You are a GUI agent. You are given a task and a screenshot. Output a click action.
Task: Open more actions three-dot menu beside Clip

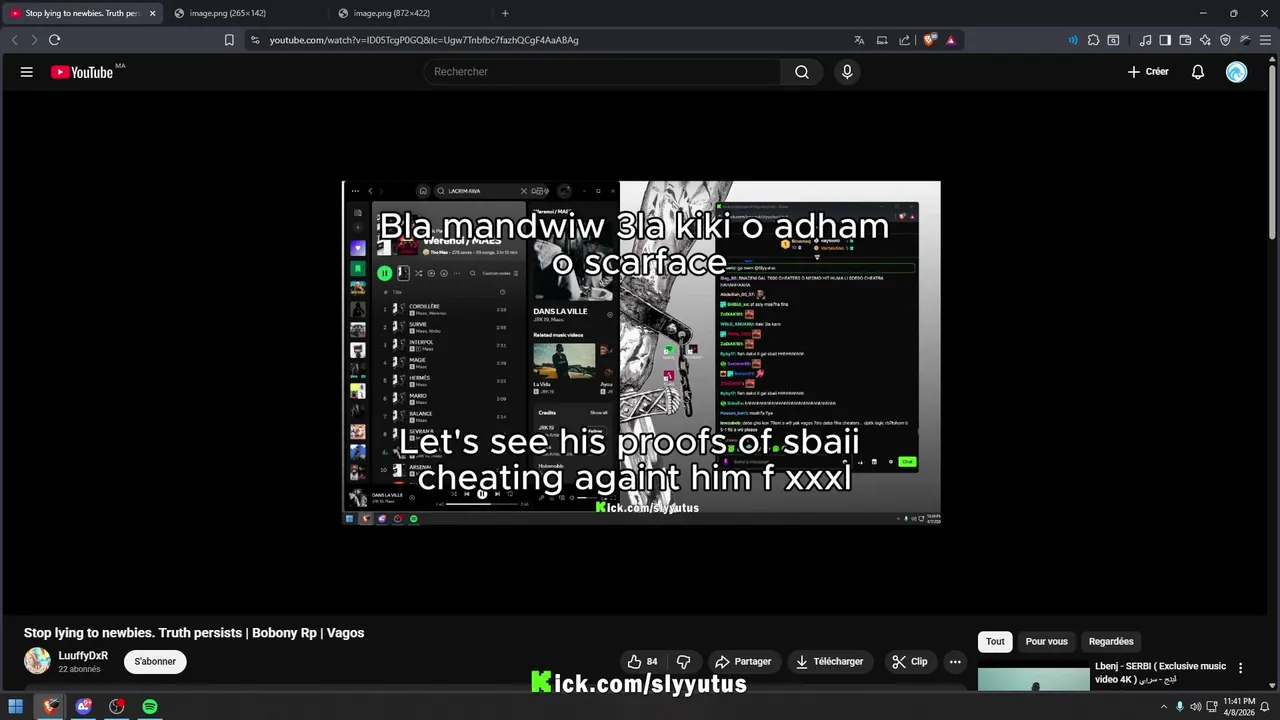(x=955, y=661)
